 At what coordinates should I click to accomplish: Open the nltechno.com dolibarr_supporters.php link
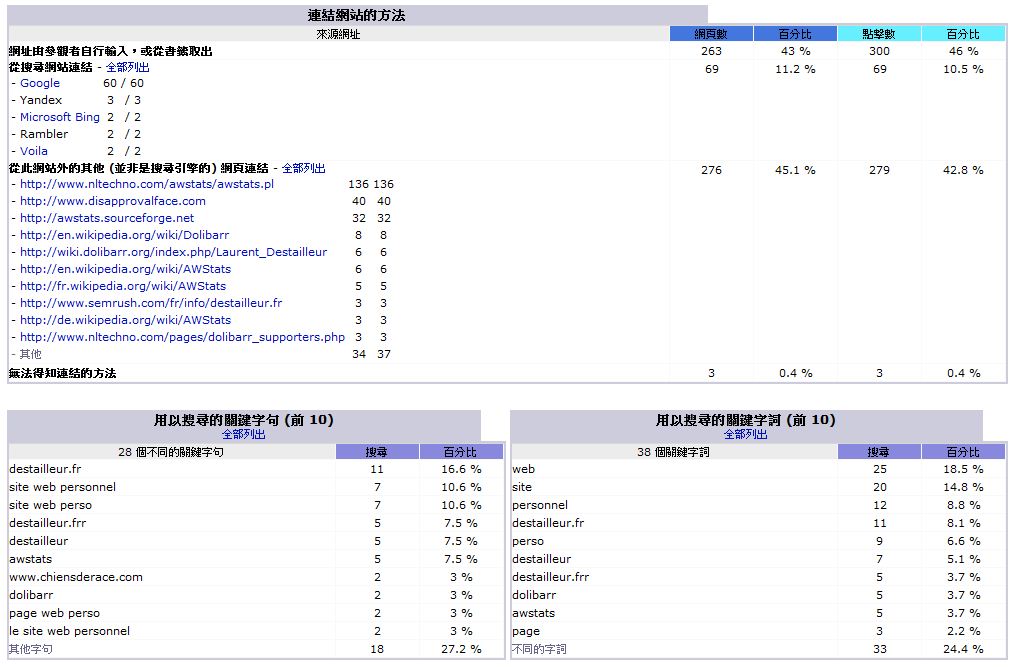182,337
